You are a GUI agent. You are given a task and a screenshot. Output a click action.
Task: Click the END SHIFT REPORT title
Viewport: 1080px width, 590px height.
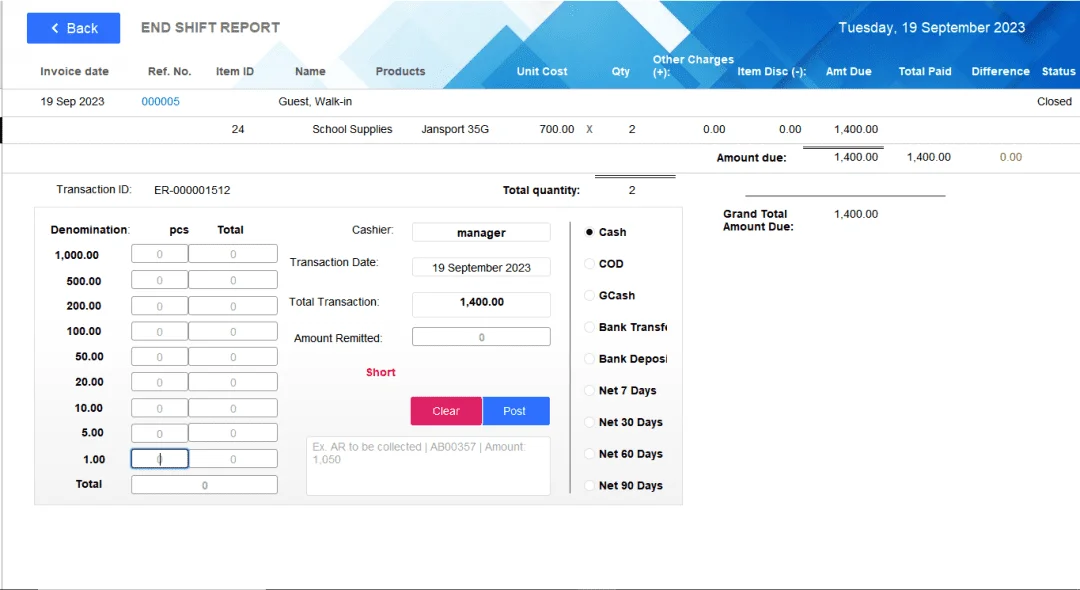pos(211,28)
